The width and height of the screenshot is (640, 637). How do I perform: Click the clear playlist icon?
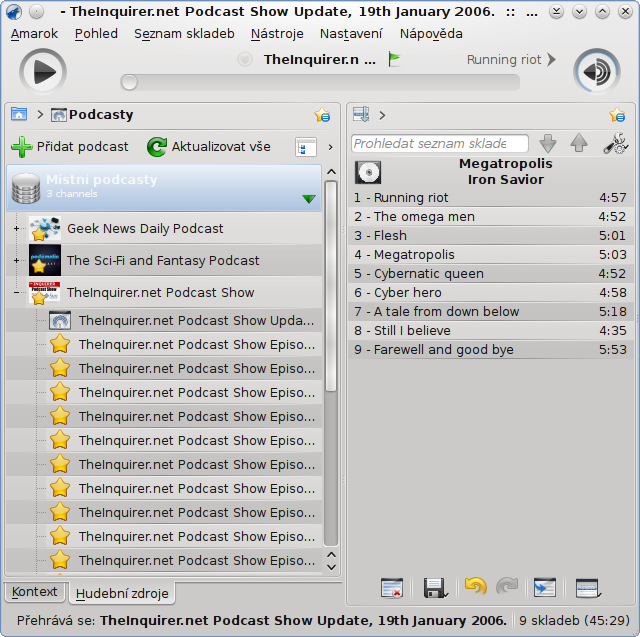[392, 588]
